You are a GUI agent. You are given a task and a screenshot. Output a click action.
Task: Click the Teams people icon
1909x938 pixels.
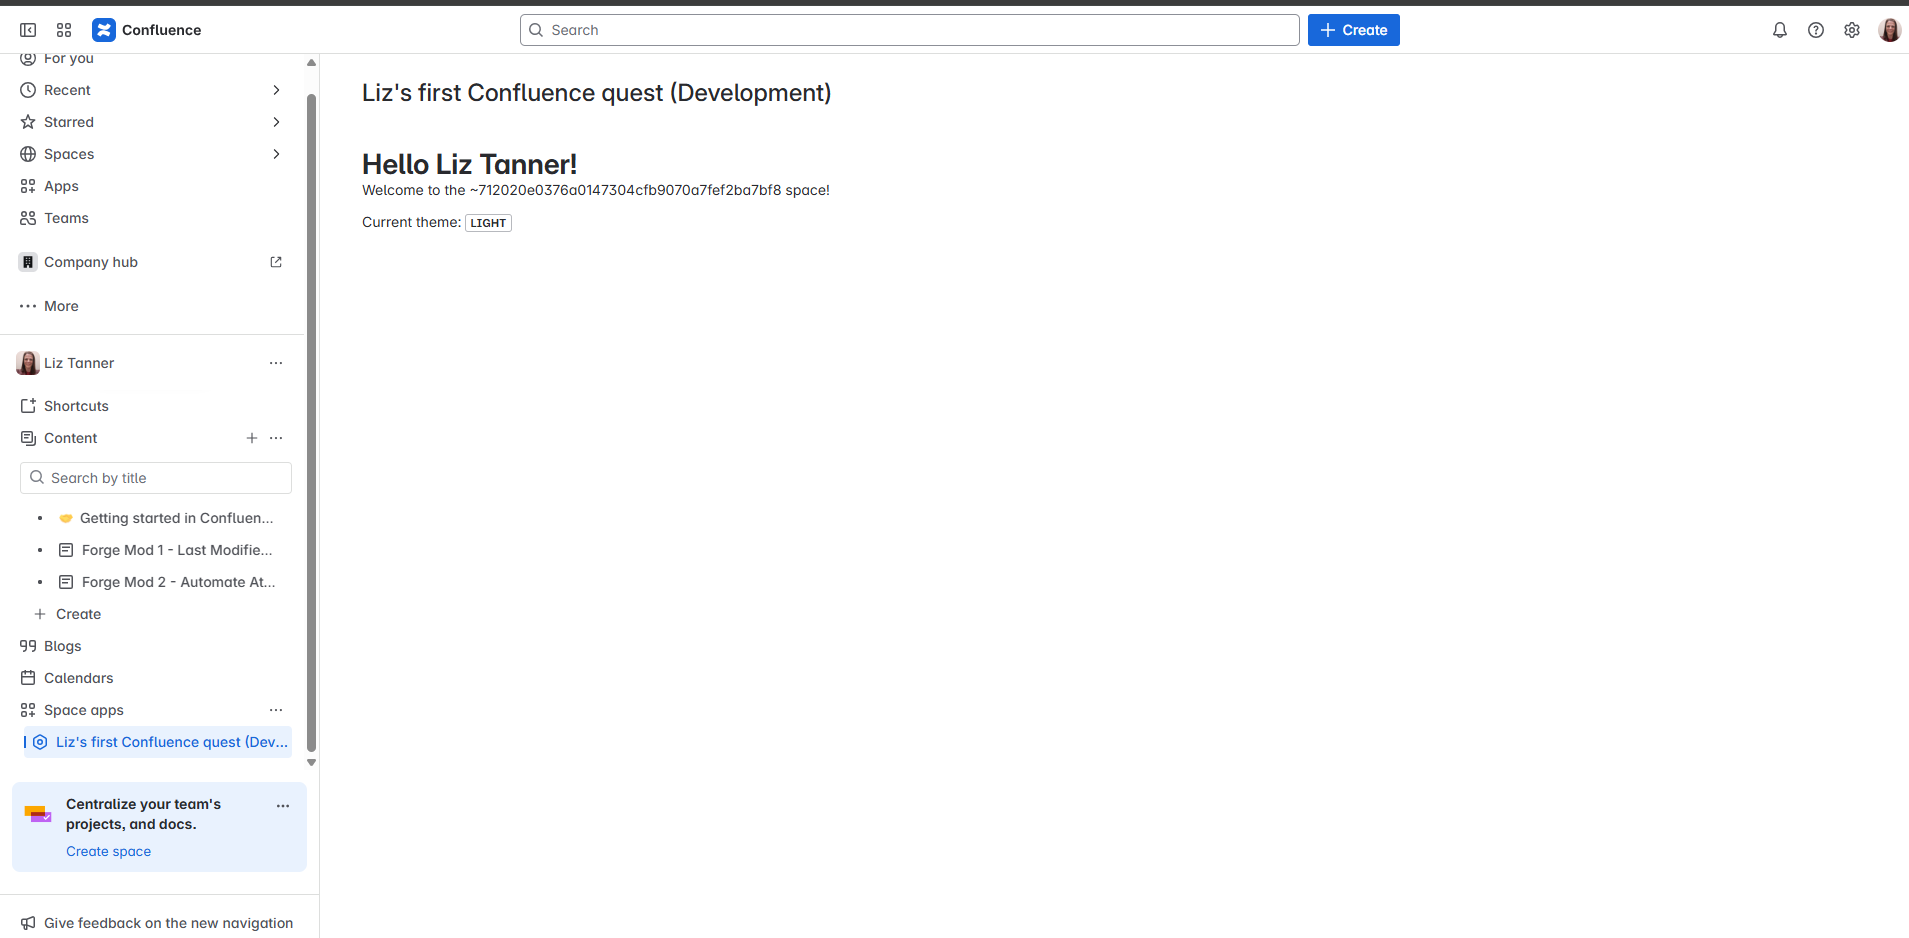tap(28, 218)
